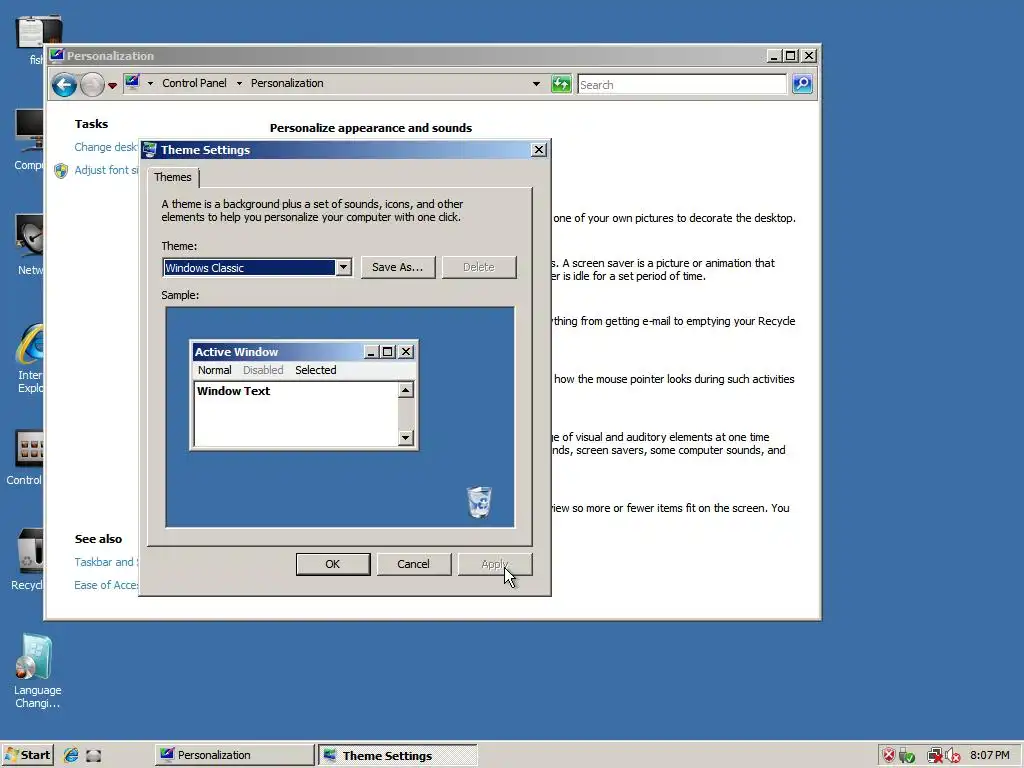
Task: Click Apply in Theme Settings
Action: tap(494, 564)
